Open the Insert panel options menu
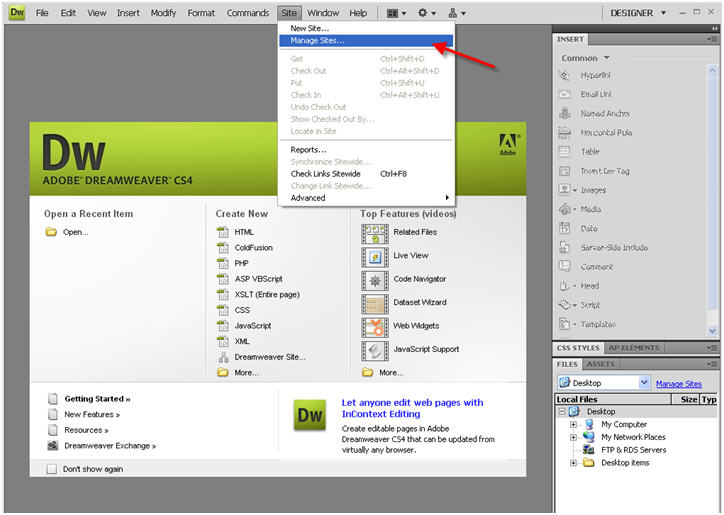 pos(712,39)
